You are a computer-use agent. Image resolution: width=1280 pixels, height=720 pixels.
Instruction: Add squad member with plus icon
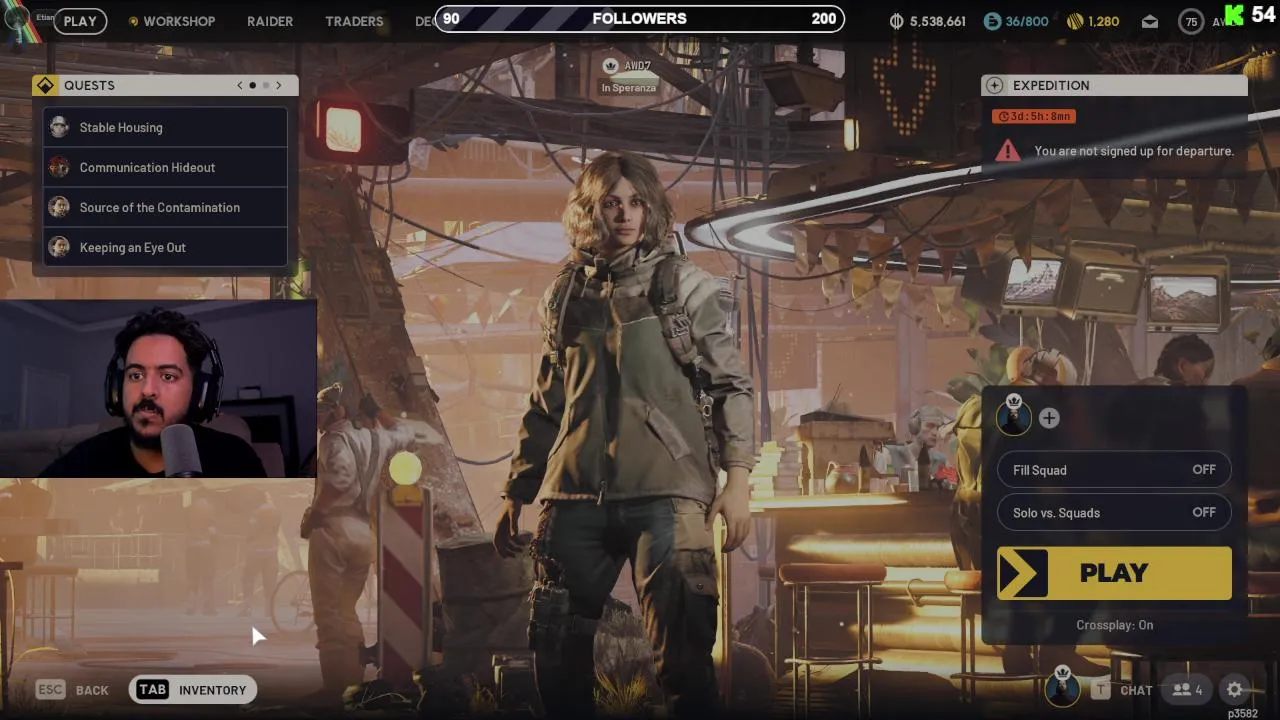coord(1048,418)
